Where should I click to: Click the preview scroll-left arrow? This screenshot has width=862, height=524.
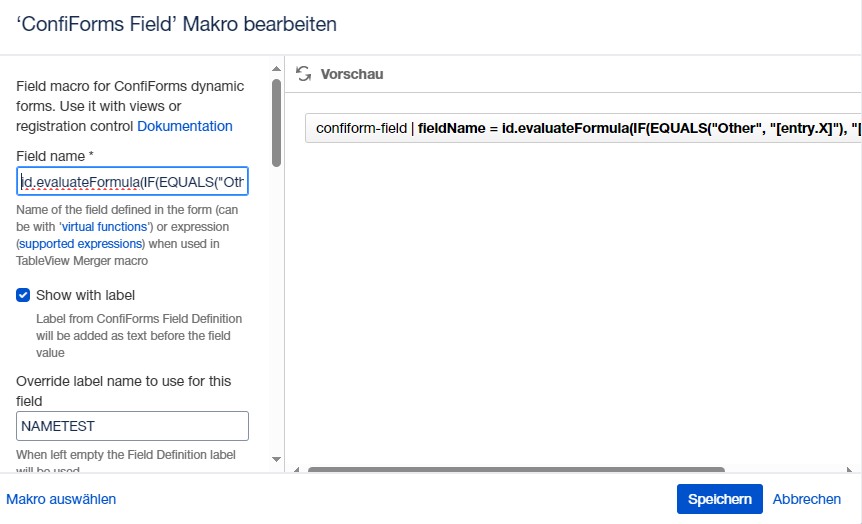click(x=296, y=470)
